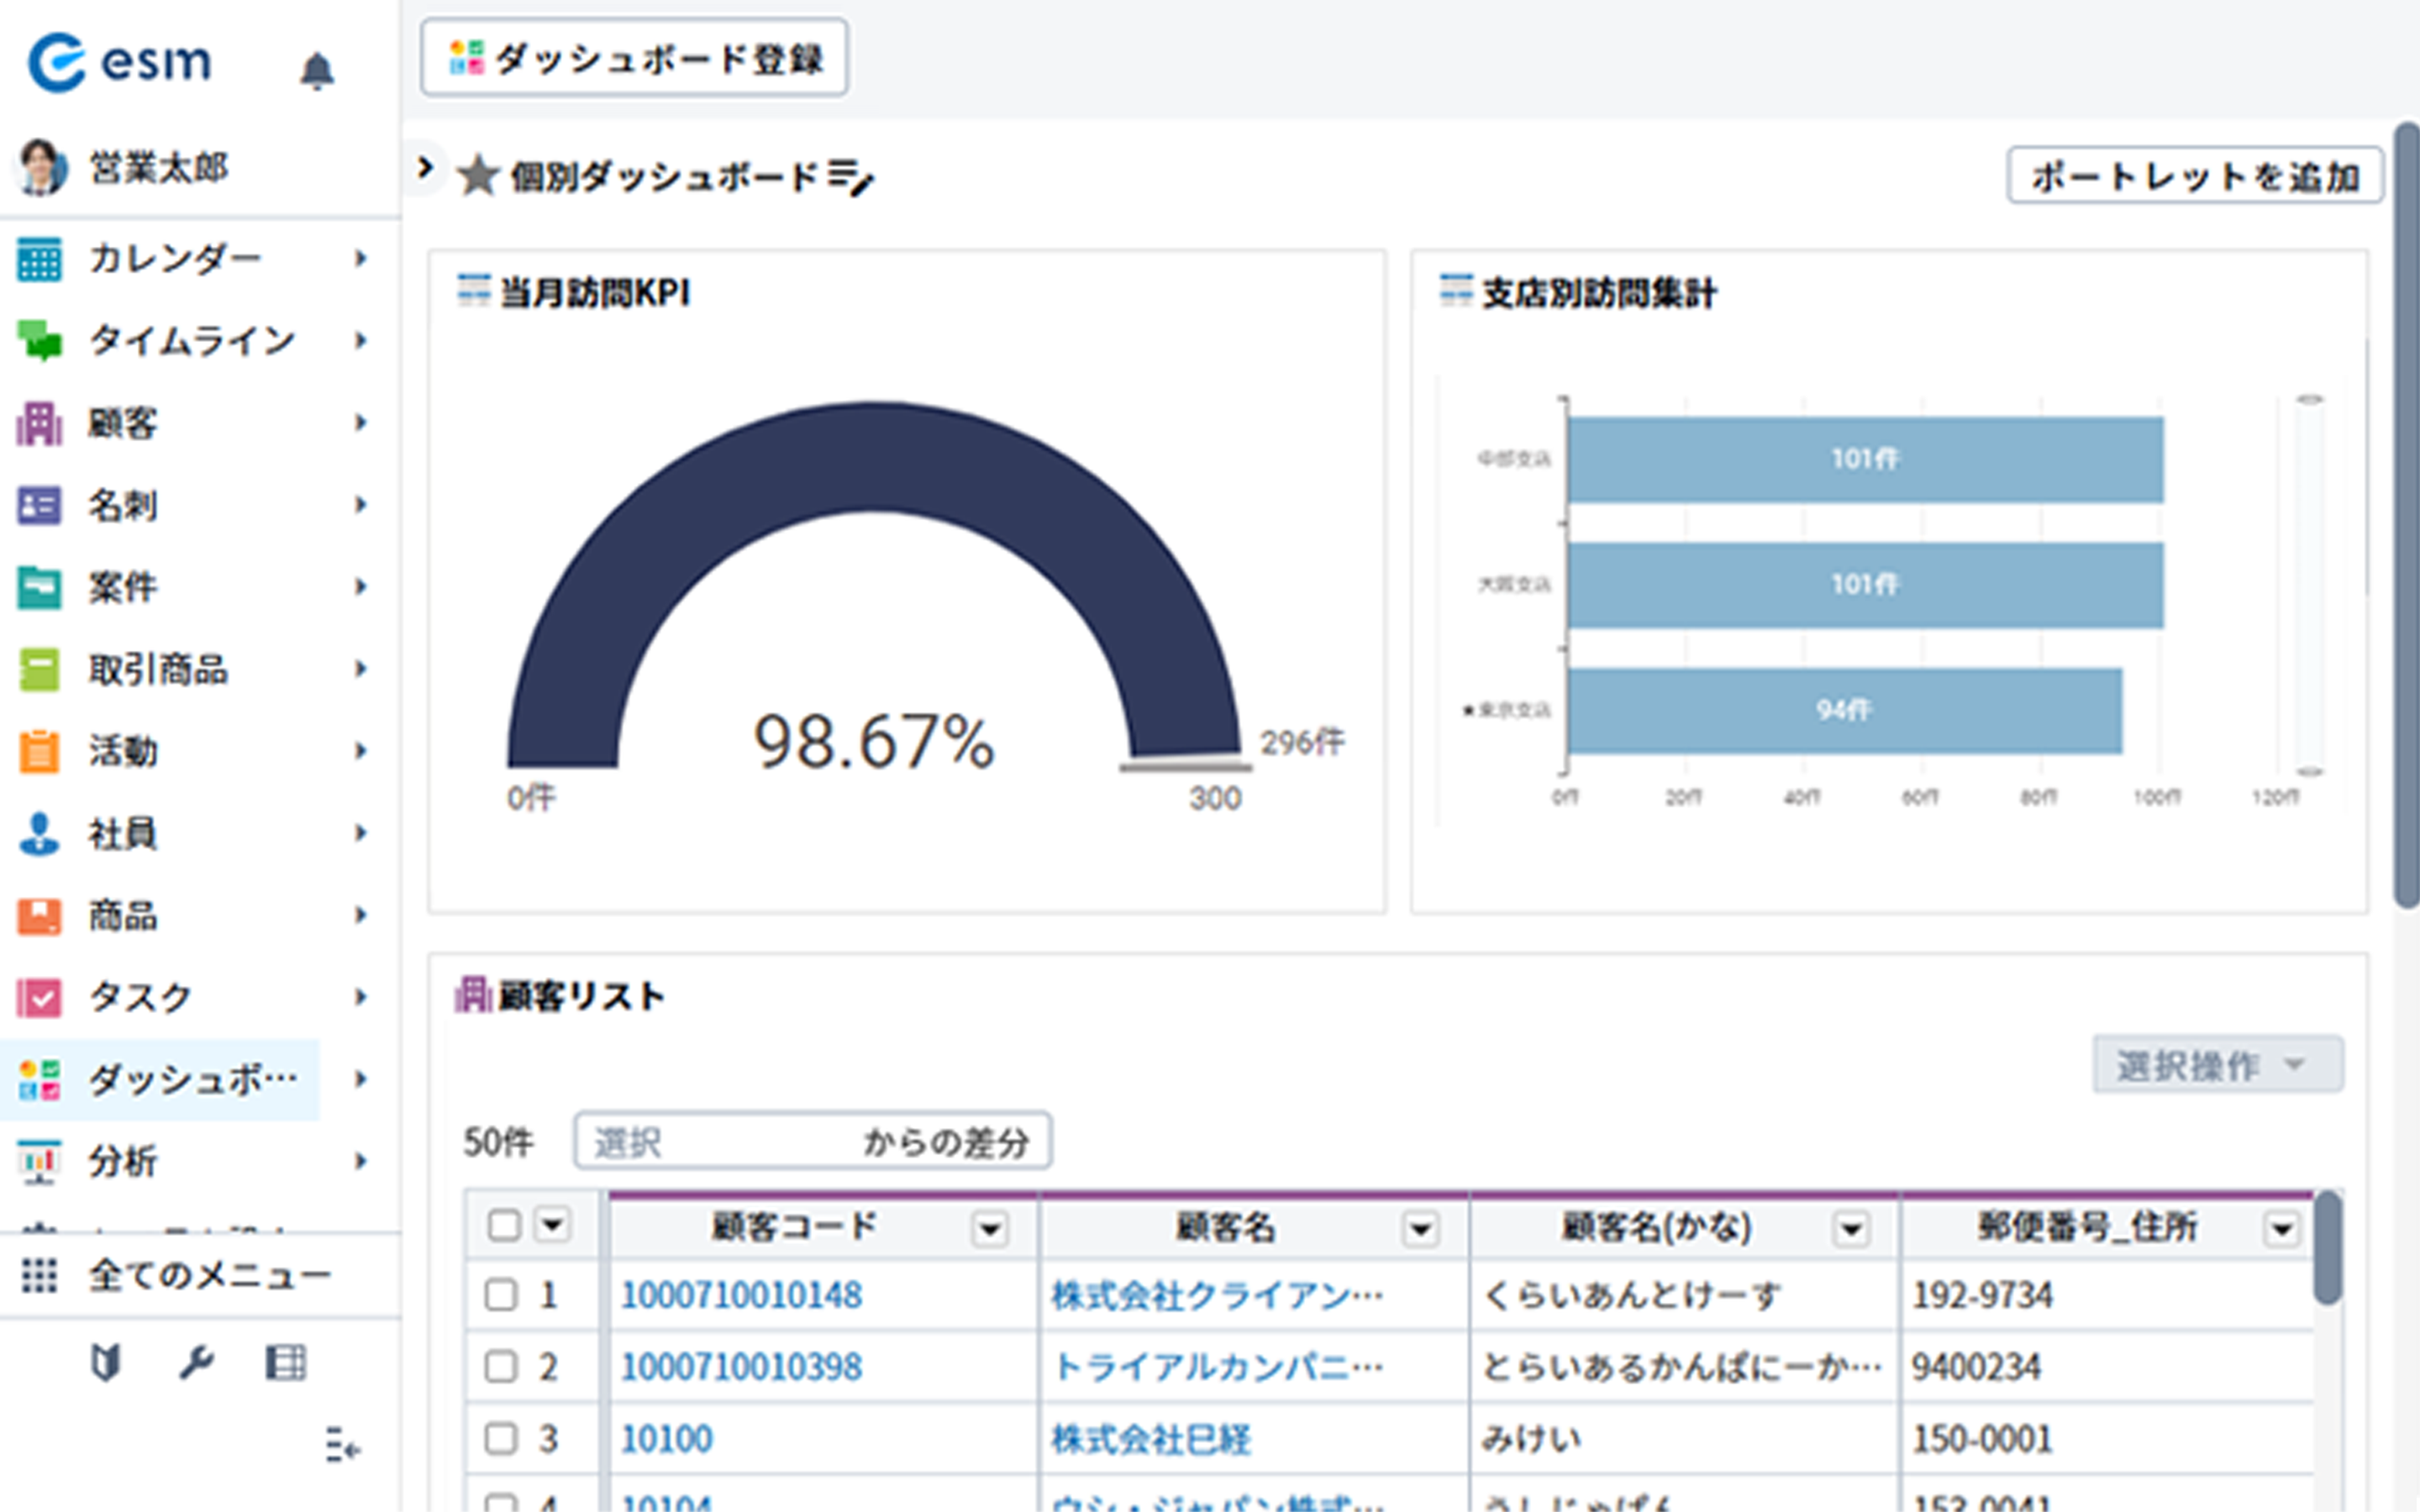Open the カレンダー sidebar icon

[40, 257]
